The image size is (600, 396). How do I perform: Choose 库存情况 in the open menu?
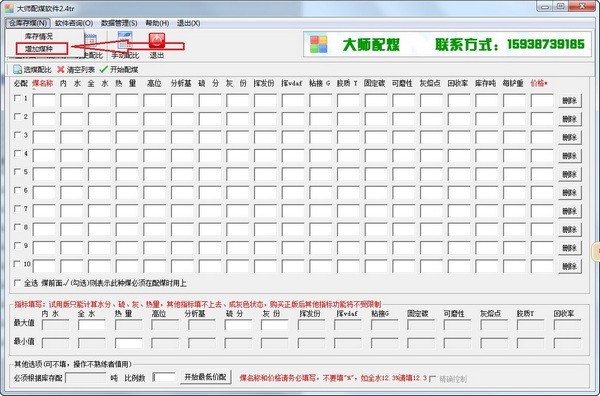39,36
